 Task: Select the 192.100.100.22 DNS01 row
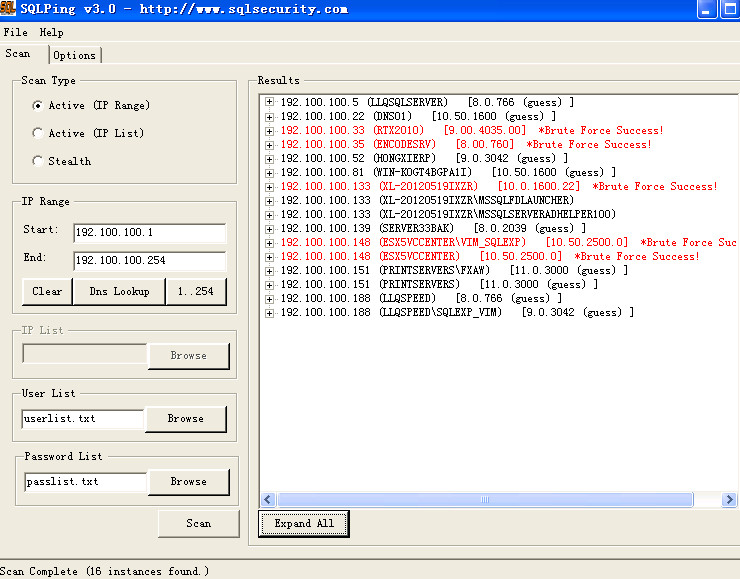pyautogui.click(x=418, y=117)
